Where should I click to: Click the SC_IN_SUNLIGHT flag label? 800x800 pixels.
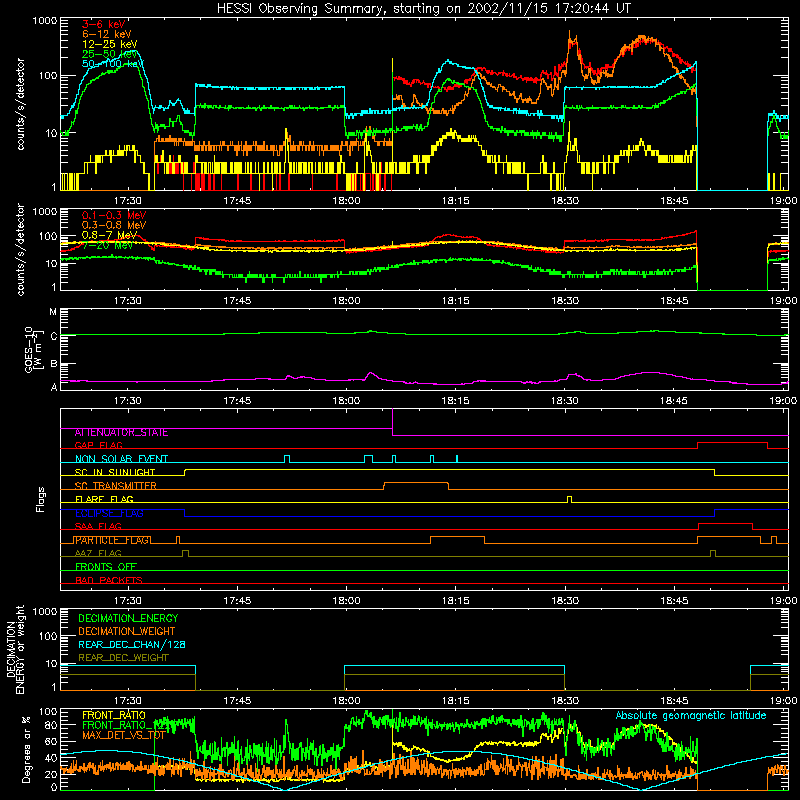coord(115,472)
